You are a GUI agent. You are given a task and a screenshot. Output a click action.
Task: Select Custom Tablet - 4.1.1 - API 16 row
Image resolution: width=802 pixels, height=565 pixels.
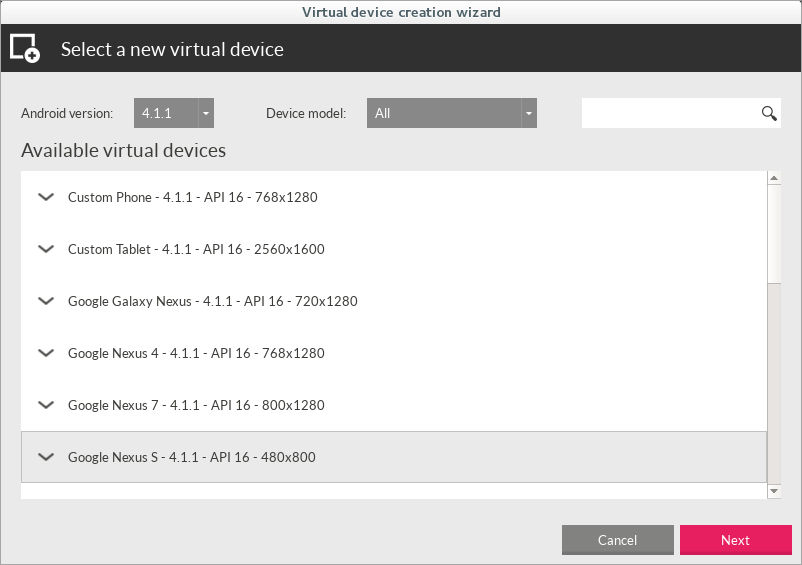(394, 249)
